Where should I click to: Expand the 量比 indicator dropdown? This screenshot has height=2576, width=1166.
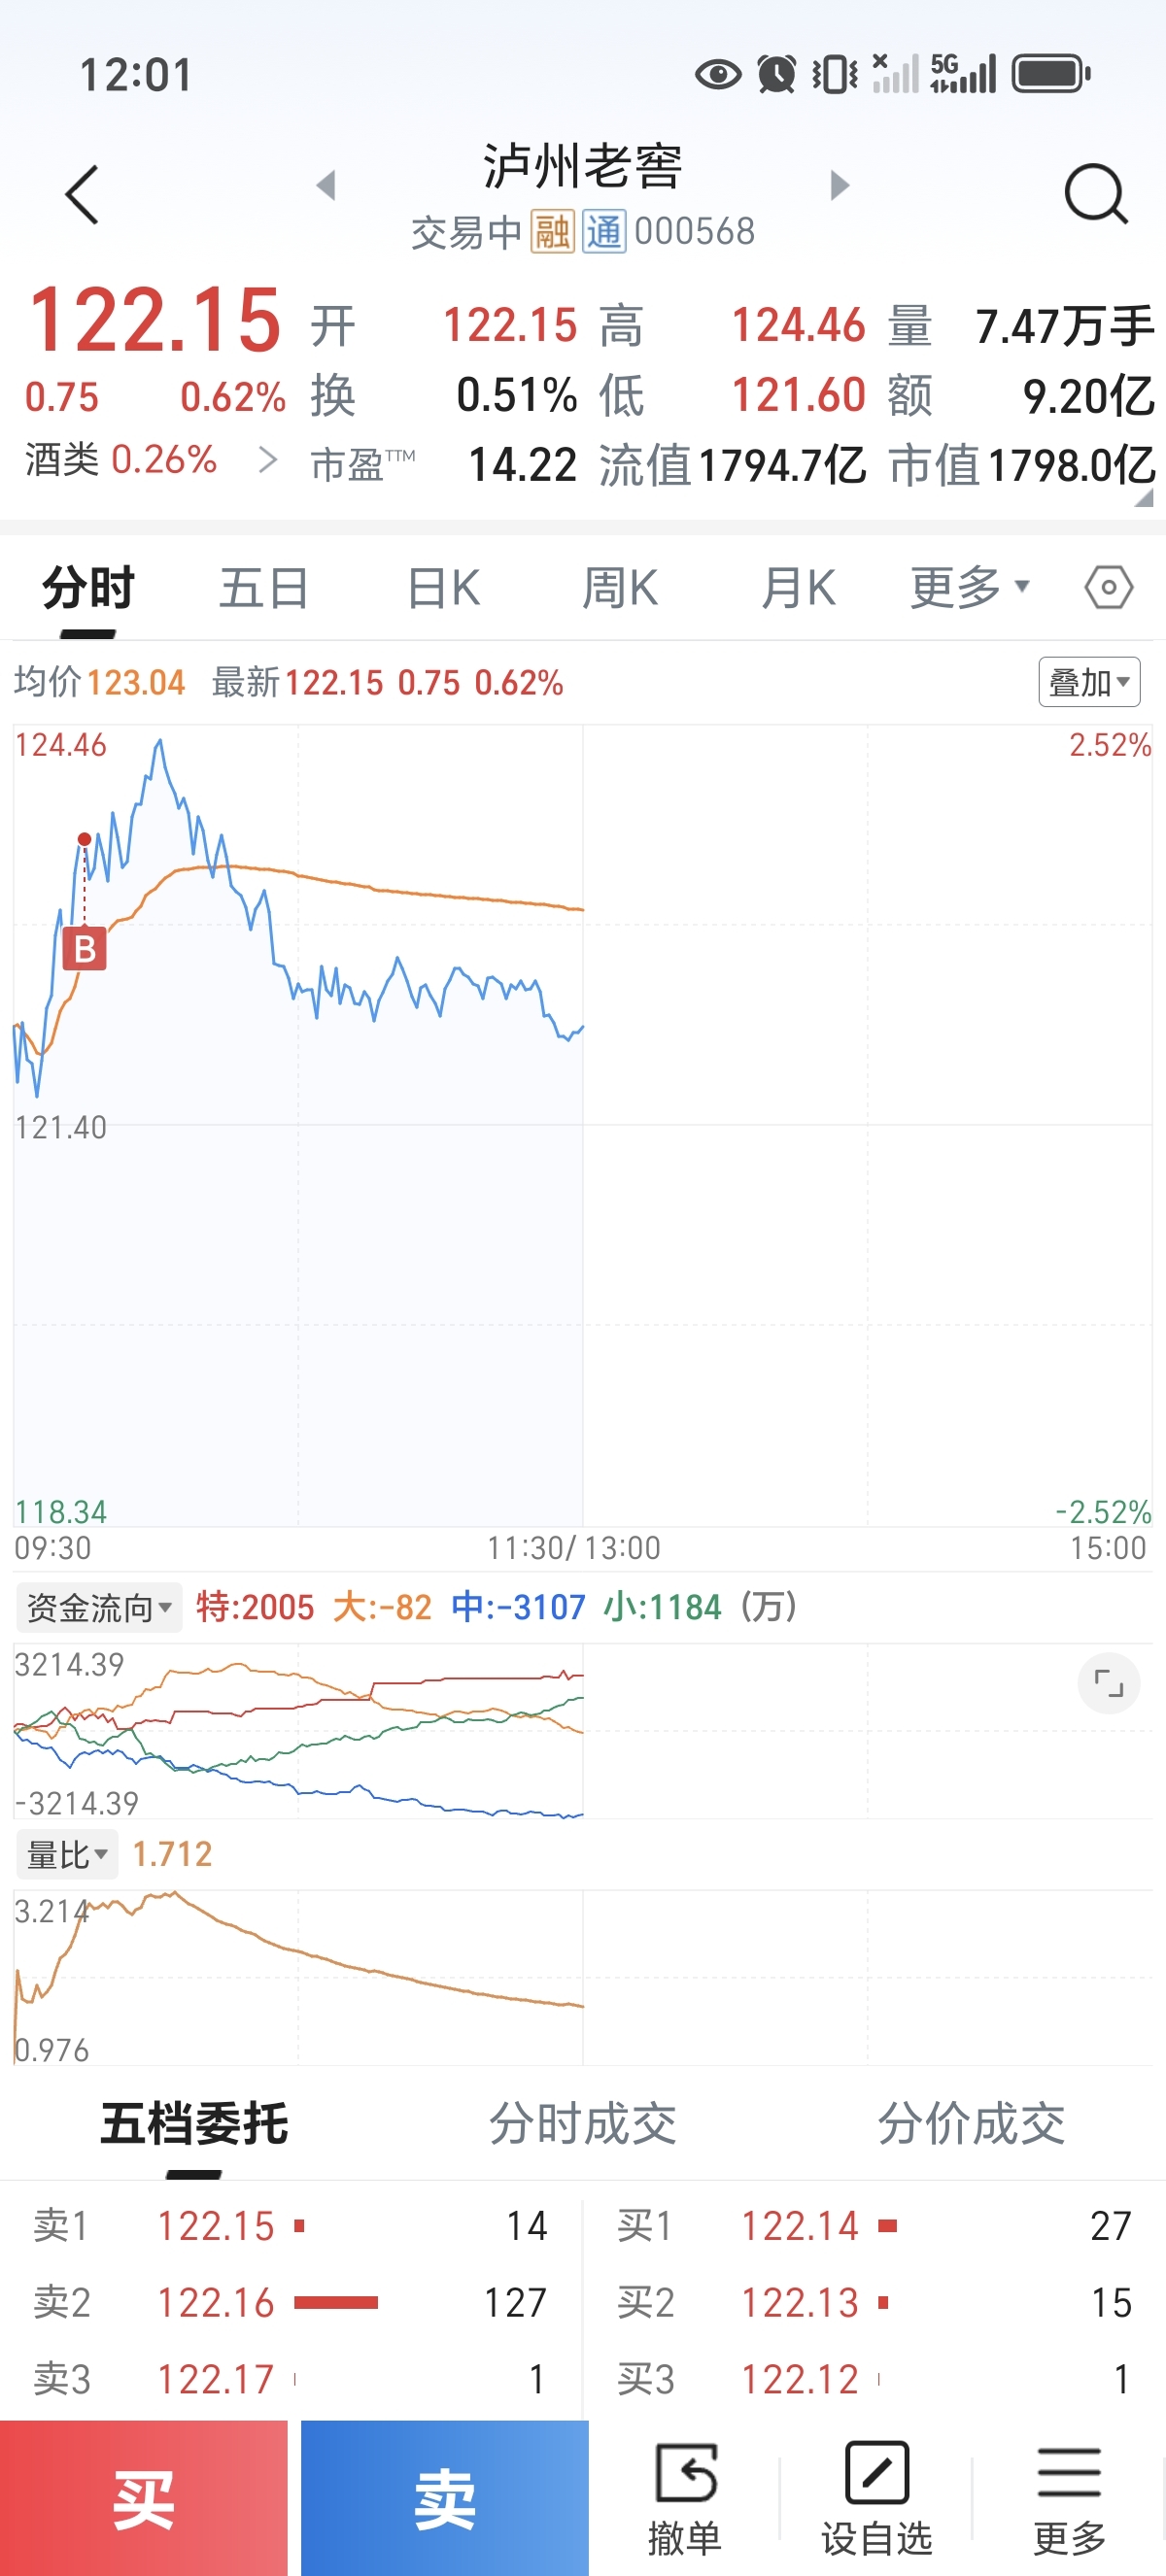point(67,1854)
